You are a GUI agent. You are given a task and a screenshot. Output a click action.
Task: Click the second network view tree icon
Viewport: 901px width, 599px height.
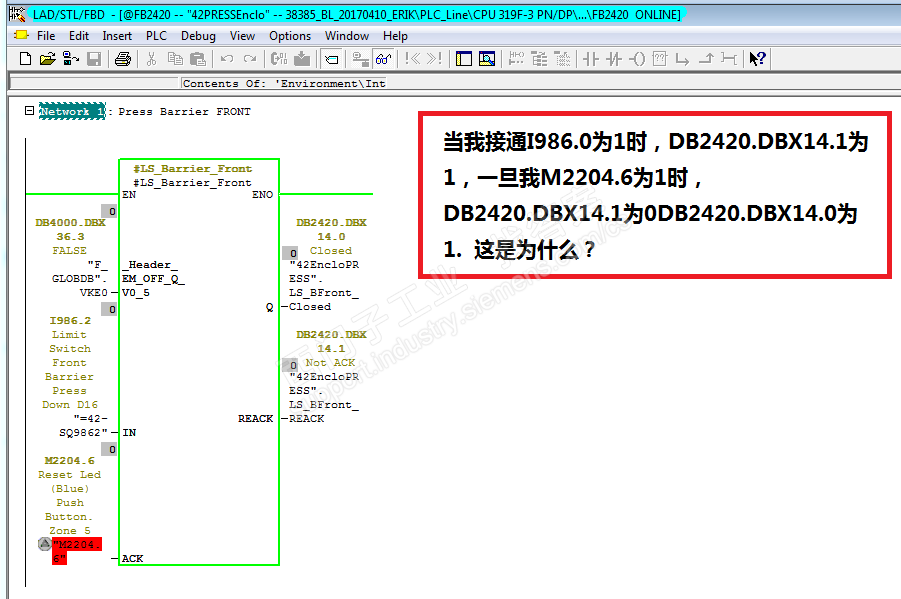(539, 59)
